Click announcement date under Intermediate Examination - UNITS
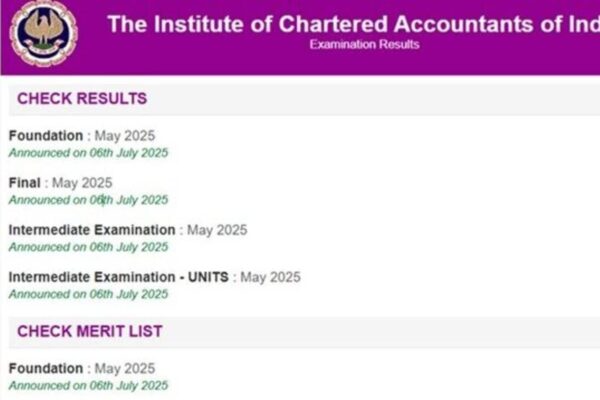The image size is (600, 400). [x=88, y=294]
